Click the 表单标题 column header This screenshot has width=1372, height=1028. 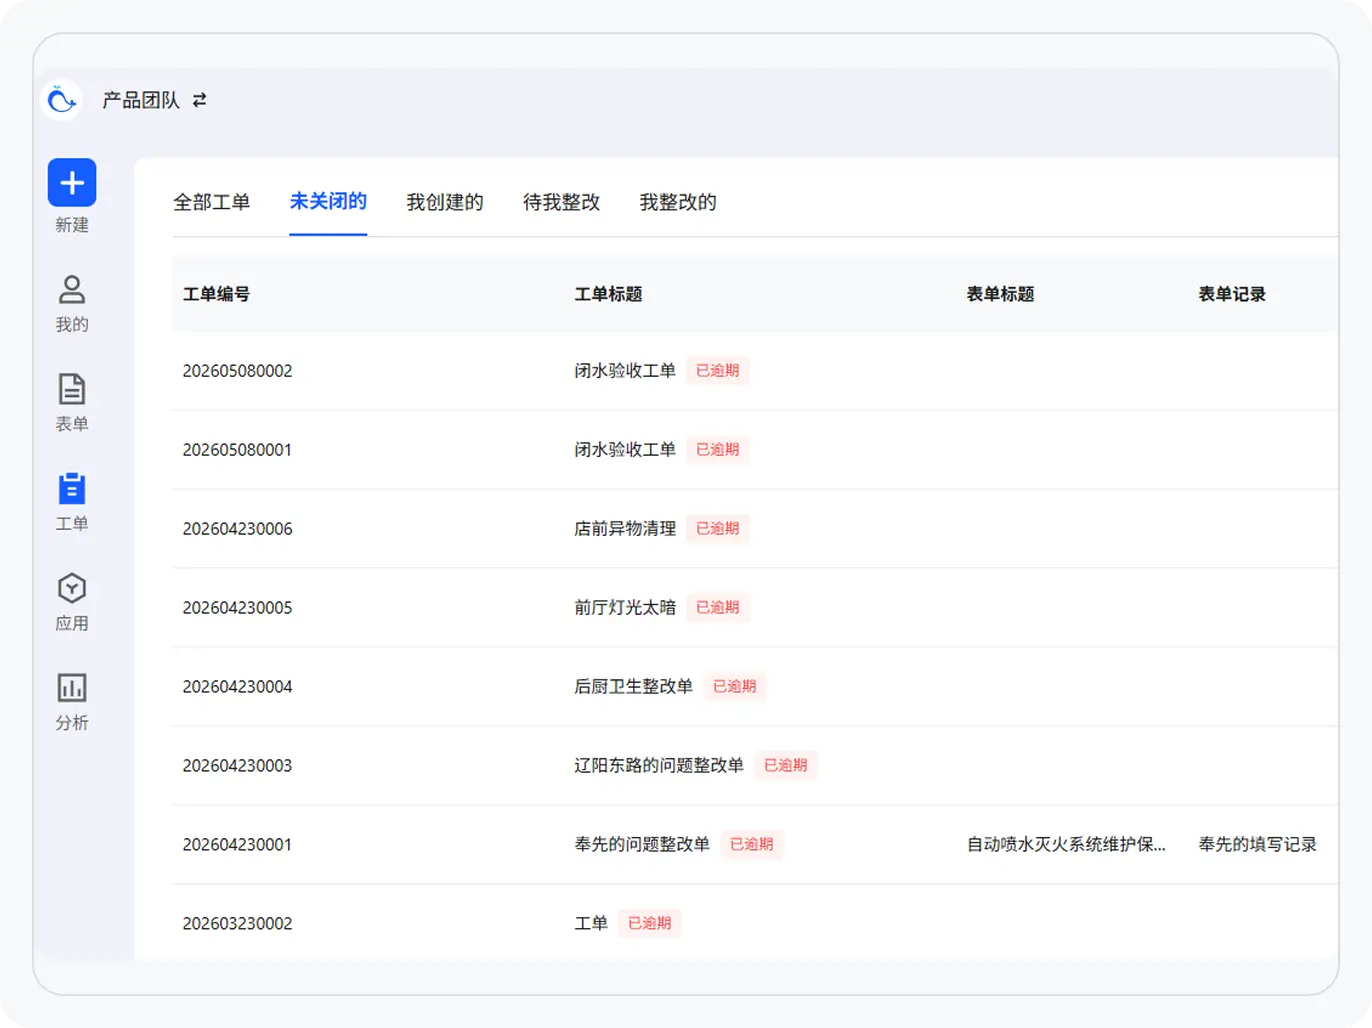pyautogui.click(x=1000, y=294)
